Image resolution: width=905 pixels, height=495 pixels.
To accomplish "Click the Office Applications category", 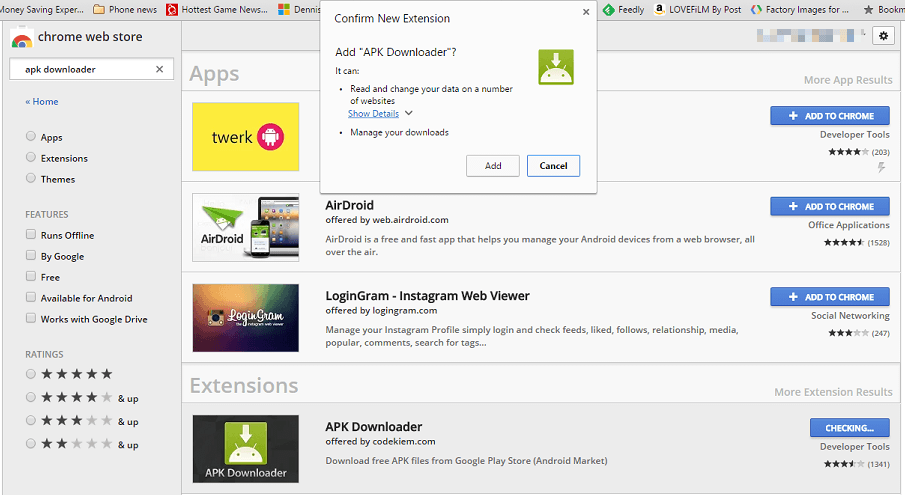I will click(x=849, y=225).
